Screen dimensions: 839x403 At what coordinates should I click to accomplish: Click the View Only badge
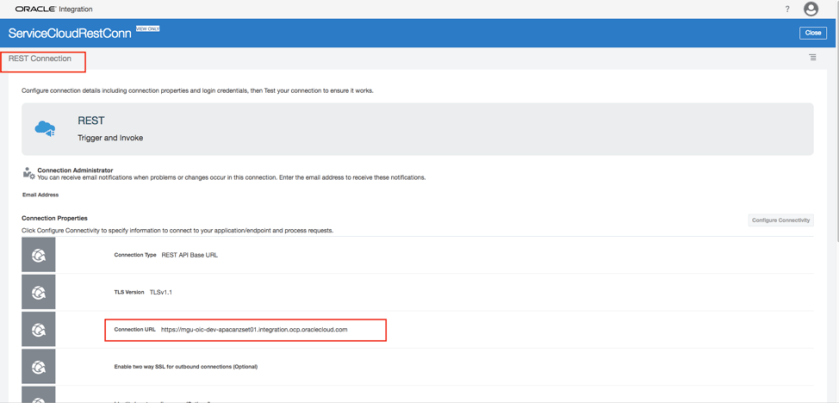(x=147, y=29)
